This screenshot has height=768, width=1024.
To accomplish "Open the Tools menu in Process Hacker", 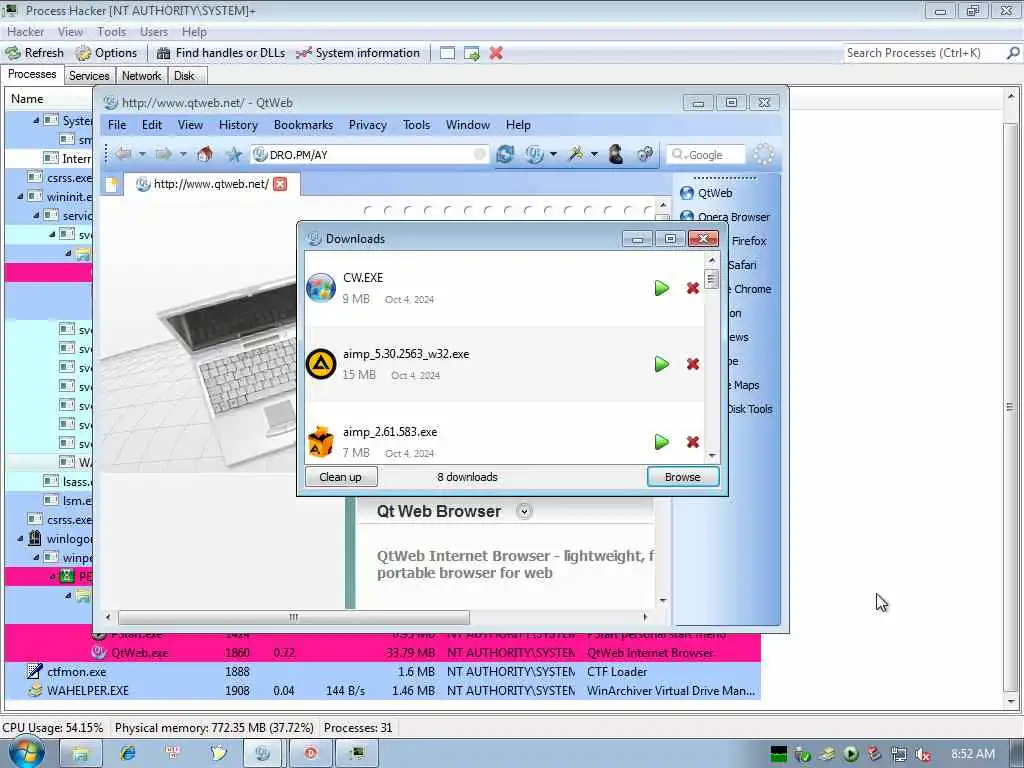I will (111, 31).
